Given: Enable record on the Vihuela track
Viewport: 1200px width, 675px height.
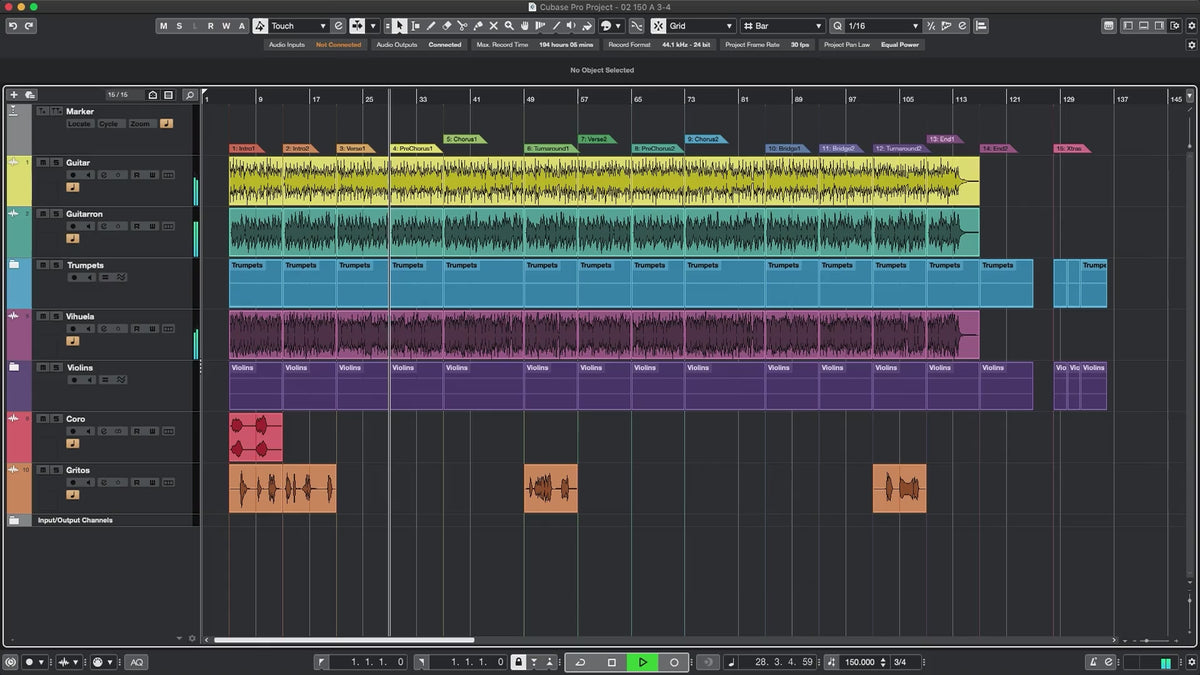Looking at the screenshot, I should 72,328.
